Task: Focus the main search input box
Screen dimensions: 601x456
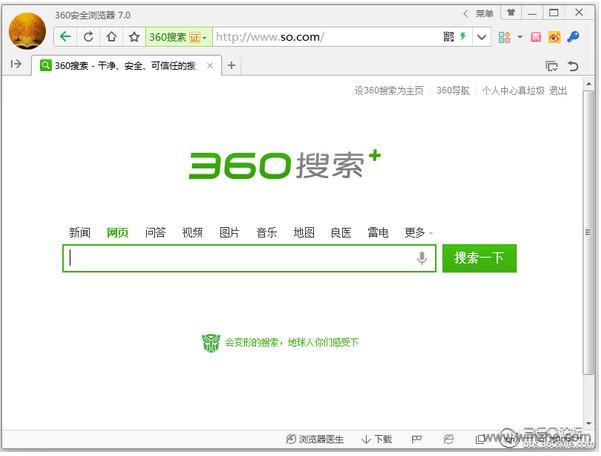Action: click(x=249, y=258)
